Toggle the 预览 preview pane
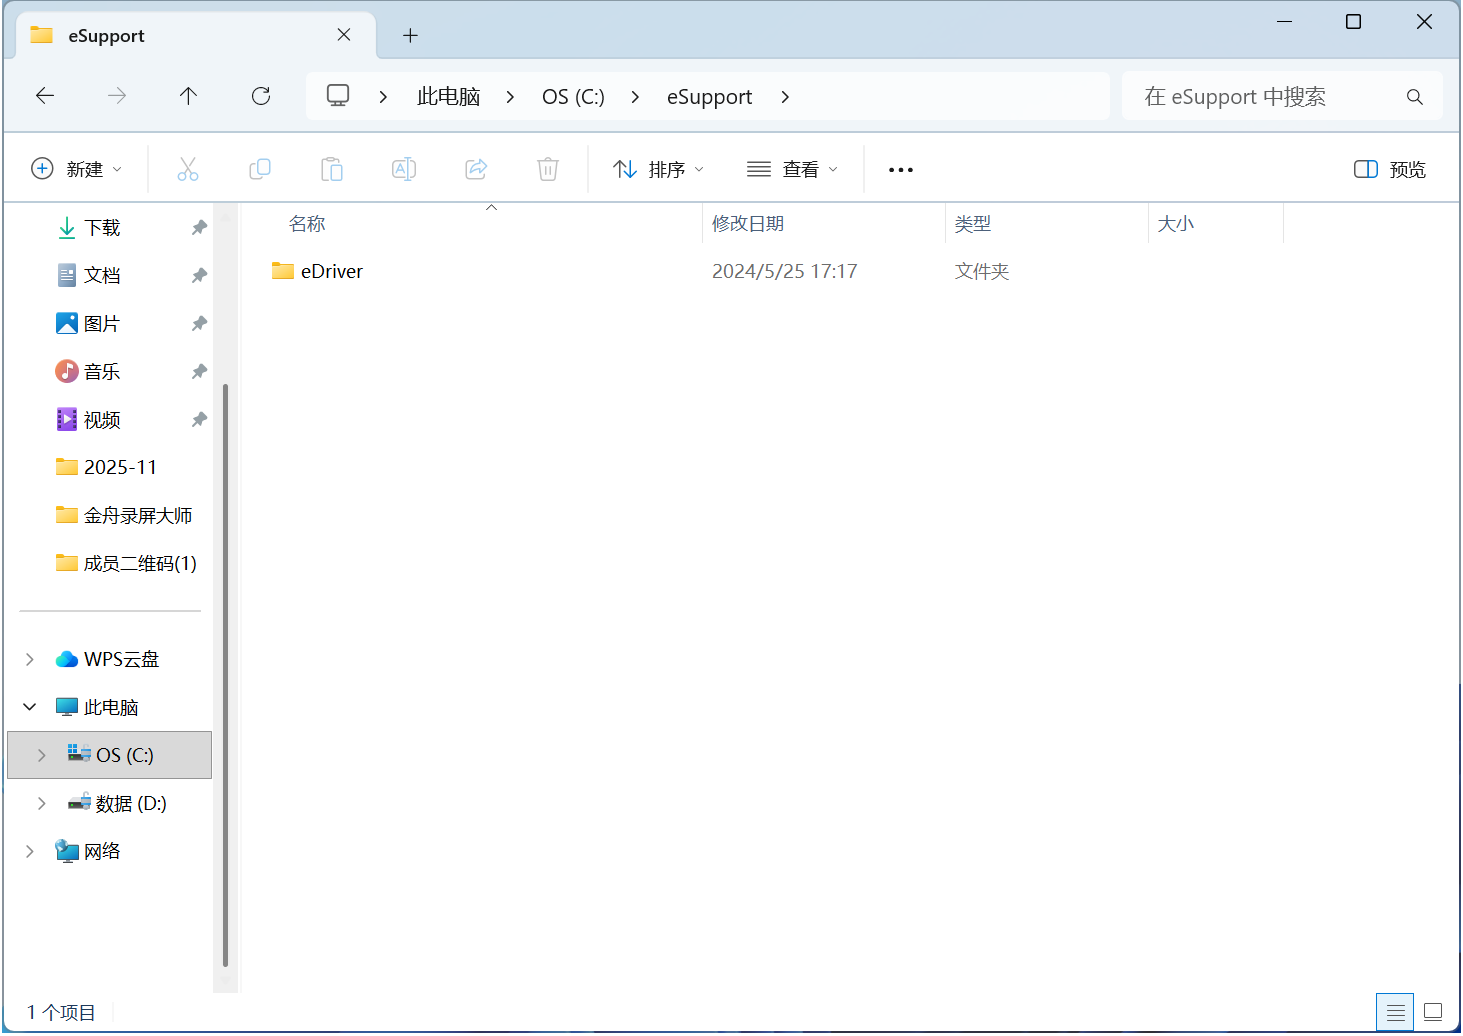Viewport: 1463px width, 1036px height. pyautogui.click(x=1389, y=168)
